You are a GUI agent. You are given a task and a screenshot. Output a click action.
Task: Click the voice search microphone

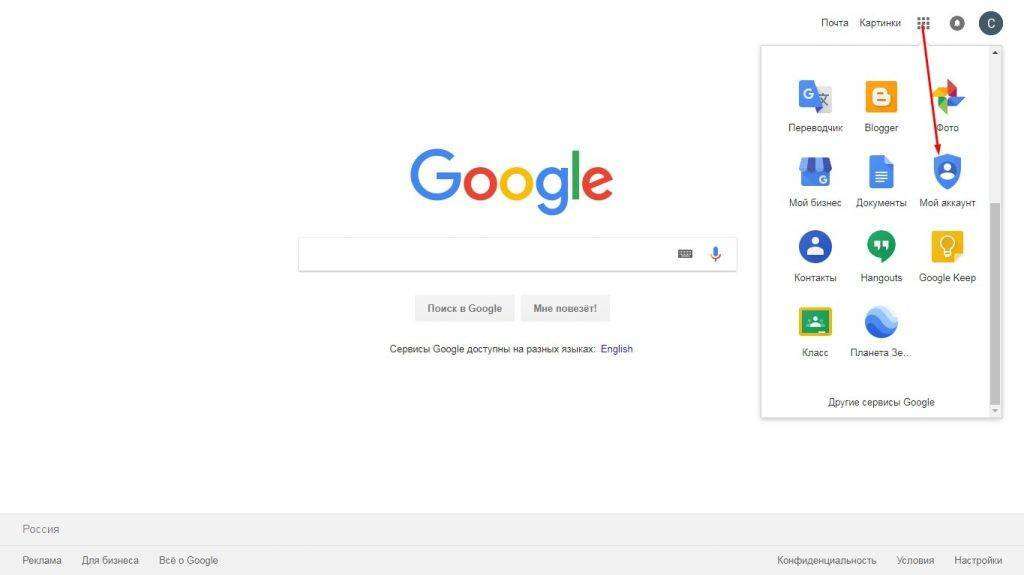[x=716, y=254]
